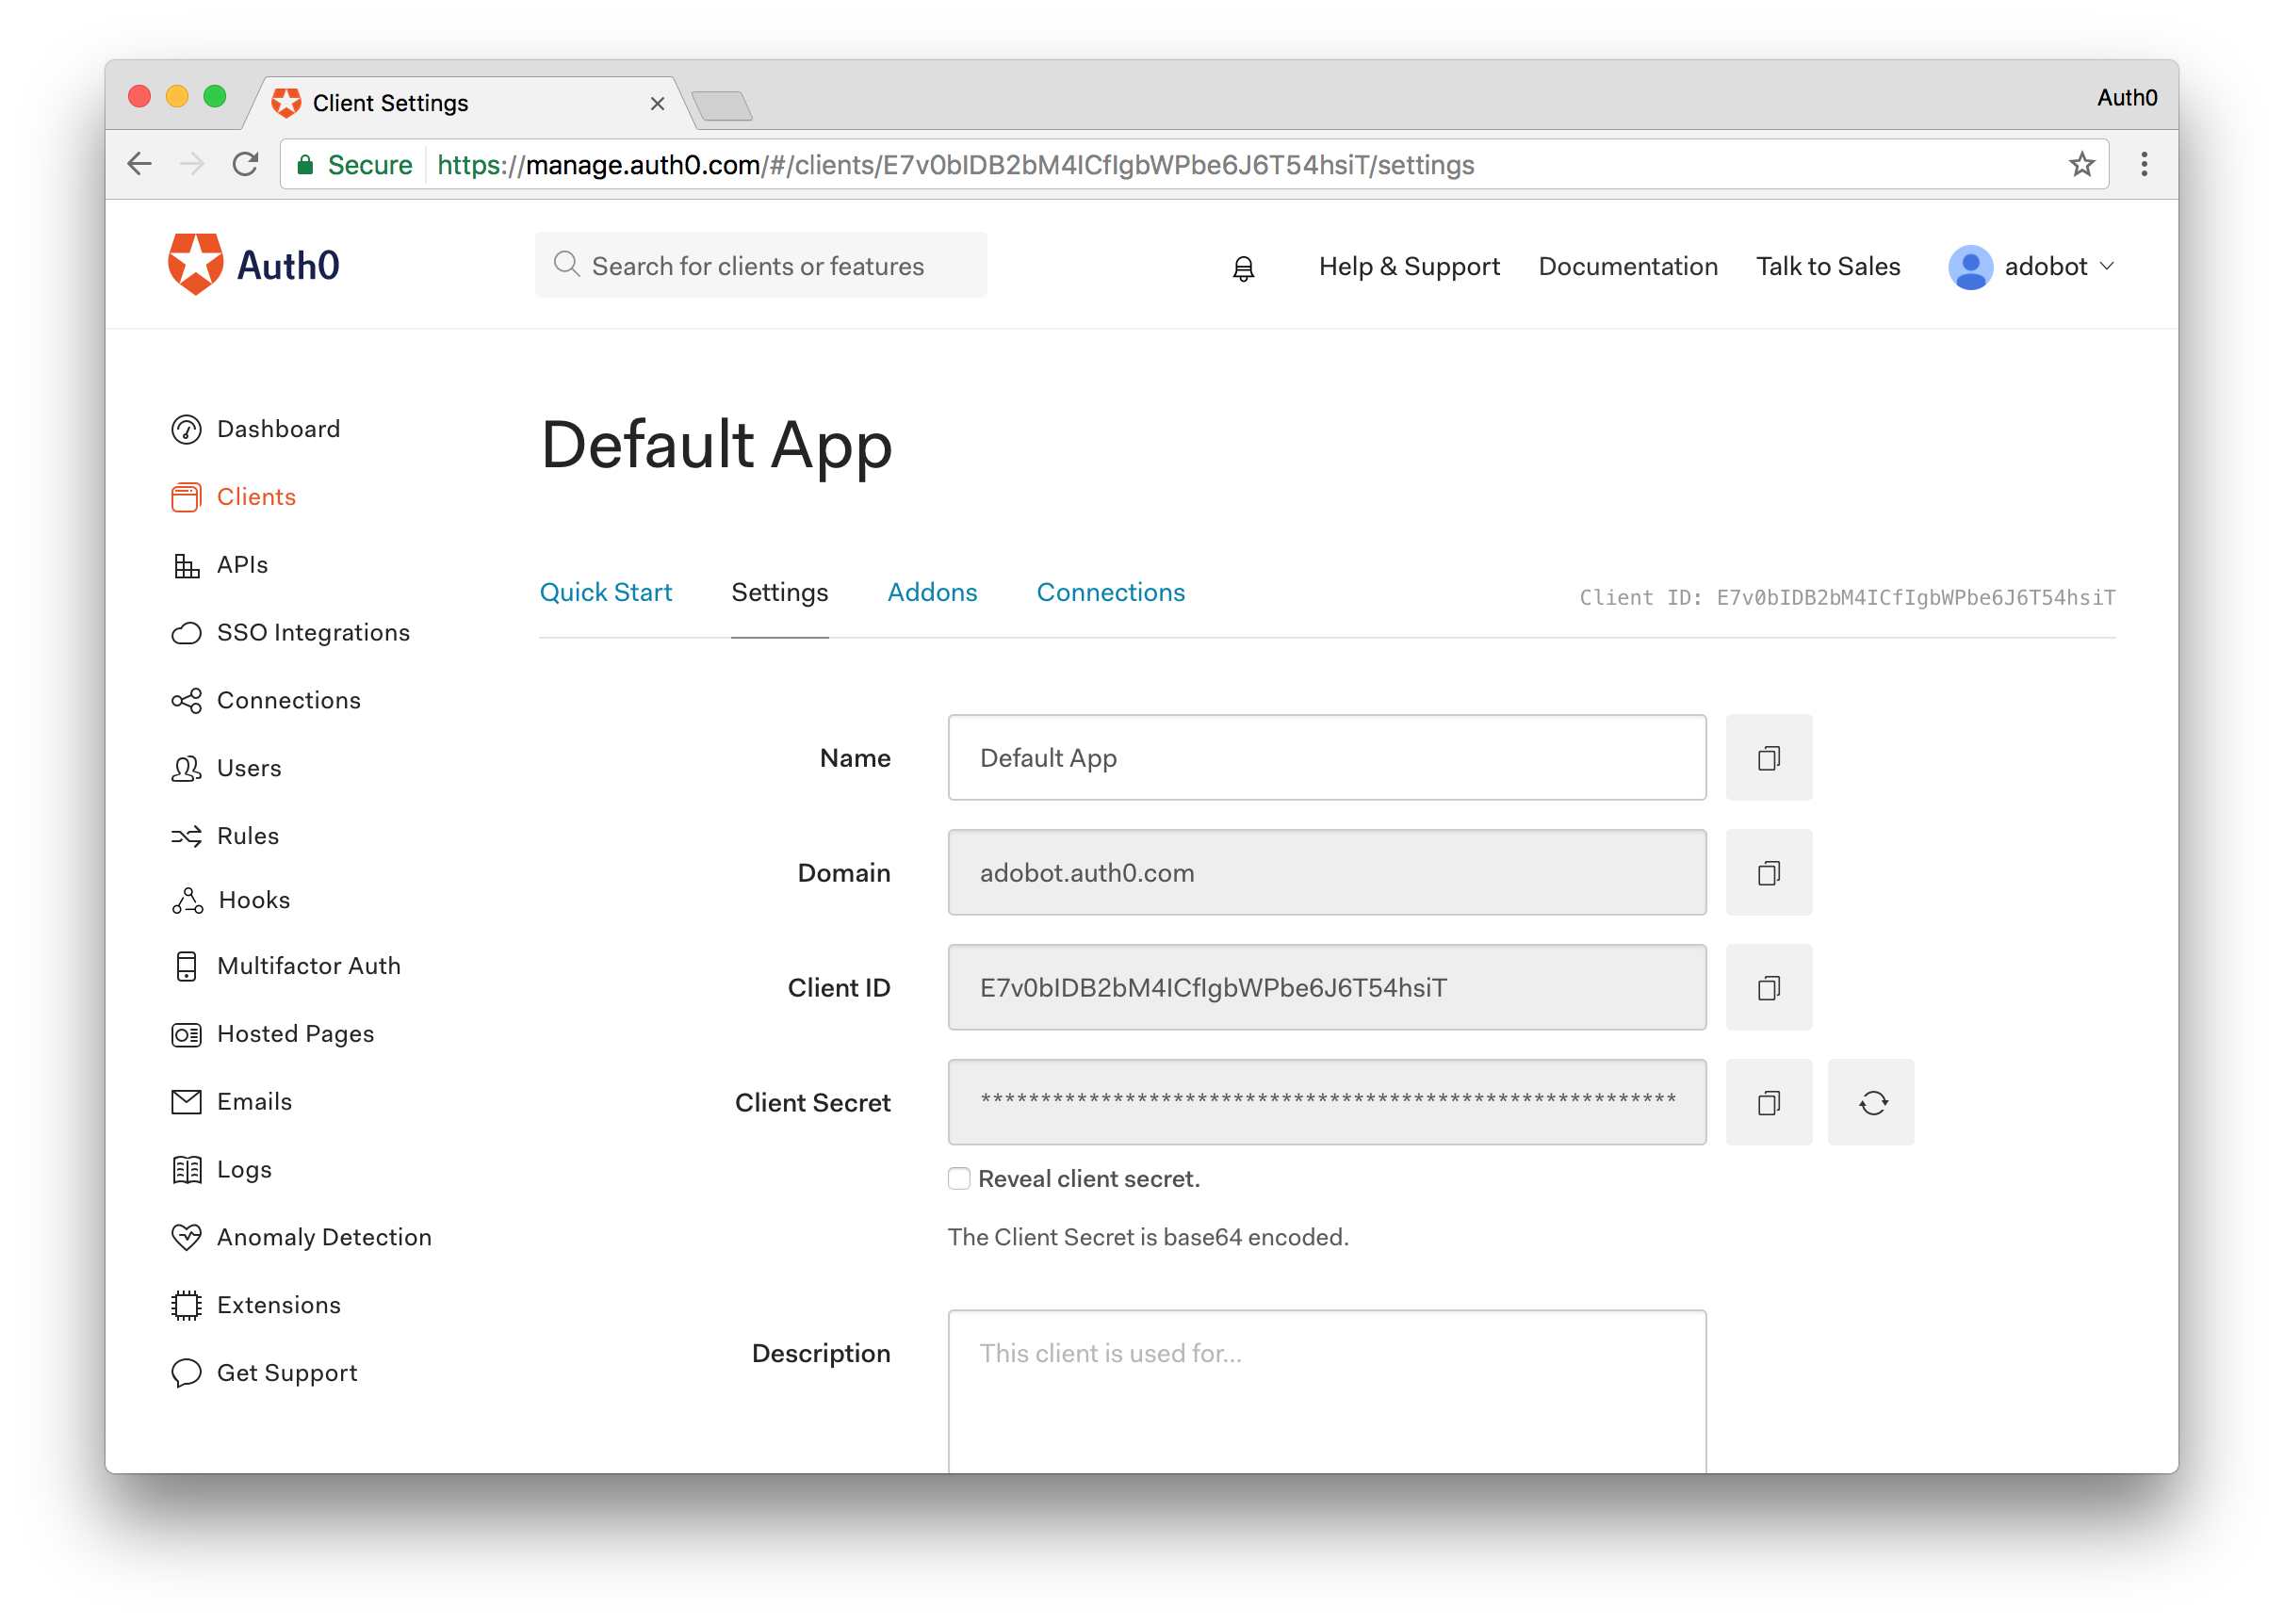Viewport: 2284px width, 1624px height.
Task: Open the user account dropdown menu
Action: coord(2036,268)
